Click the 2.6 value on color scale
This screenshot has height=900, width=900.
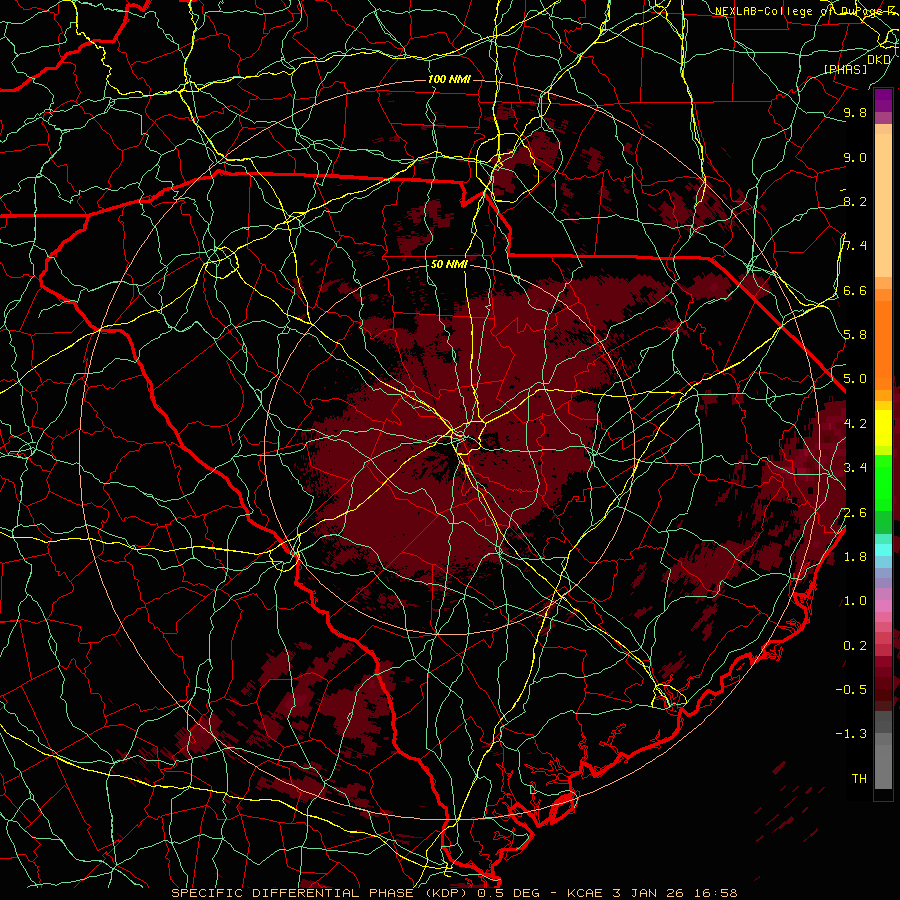click(855, 512)
